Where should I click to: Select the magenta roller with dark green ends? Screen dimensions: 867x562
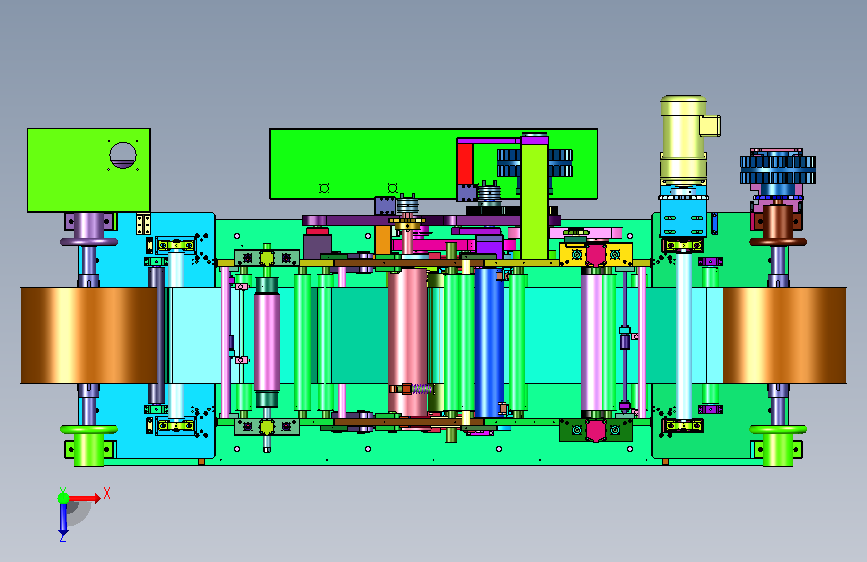click(267, 343)
